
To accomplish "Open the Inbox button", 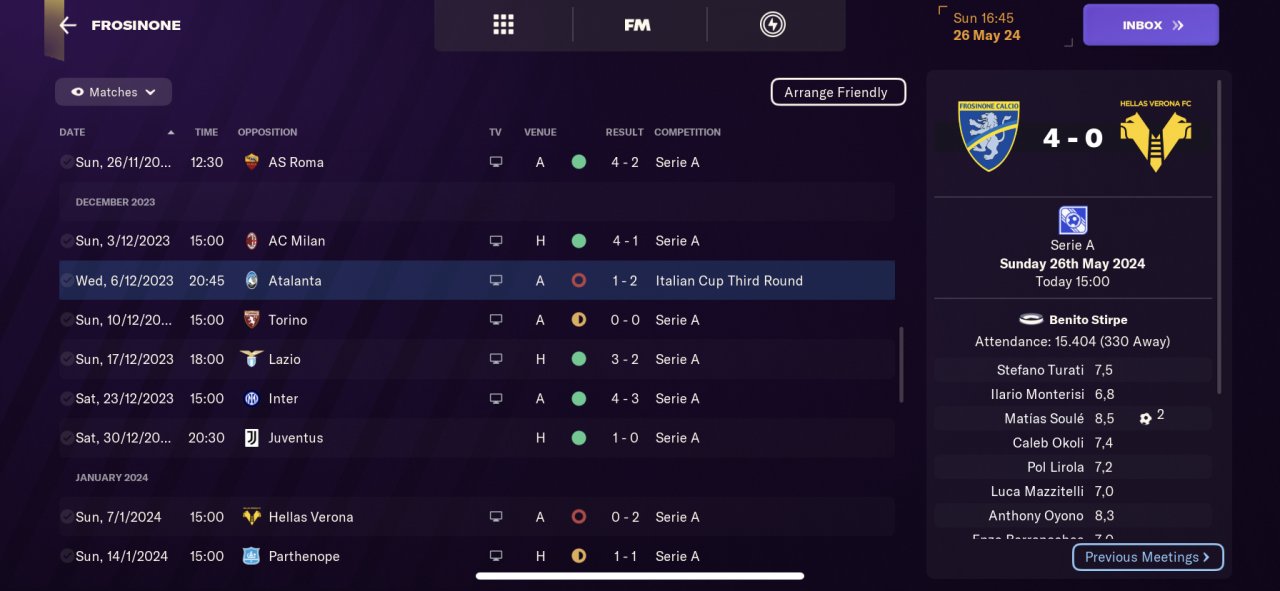I will click(x=1150, y=25).
